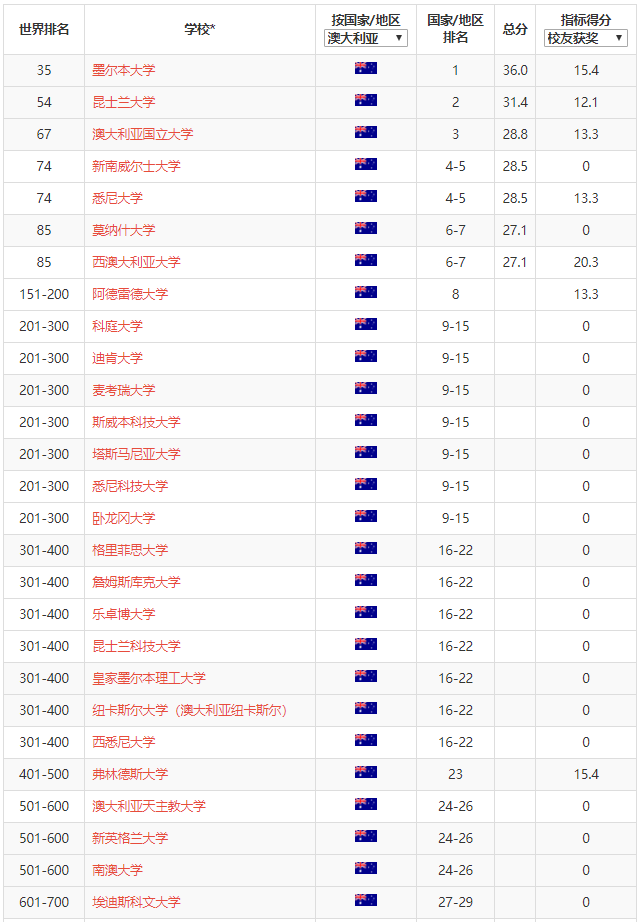
Task: Click the Australian flag in 南澳大学 row
Action: [366, 868]
